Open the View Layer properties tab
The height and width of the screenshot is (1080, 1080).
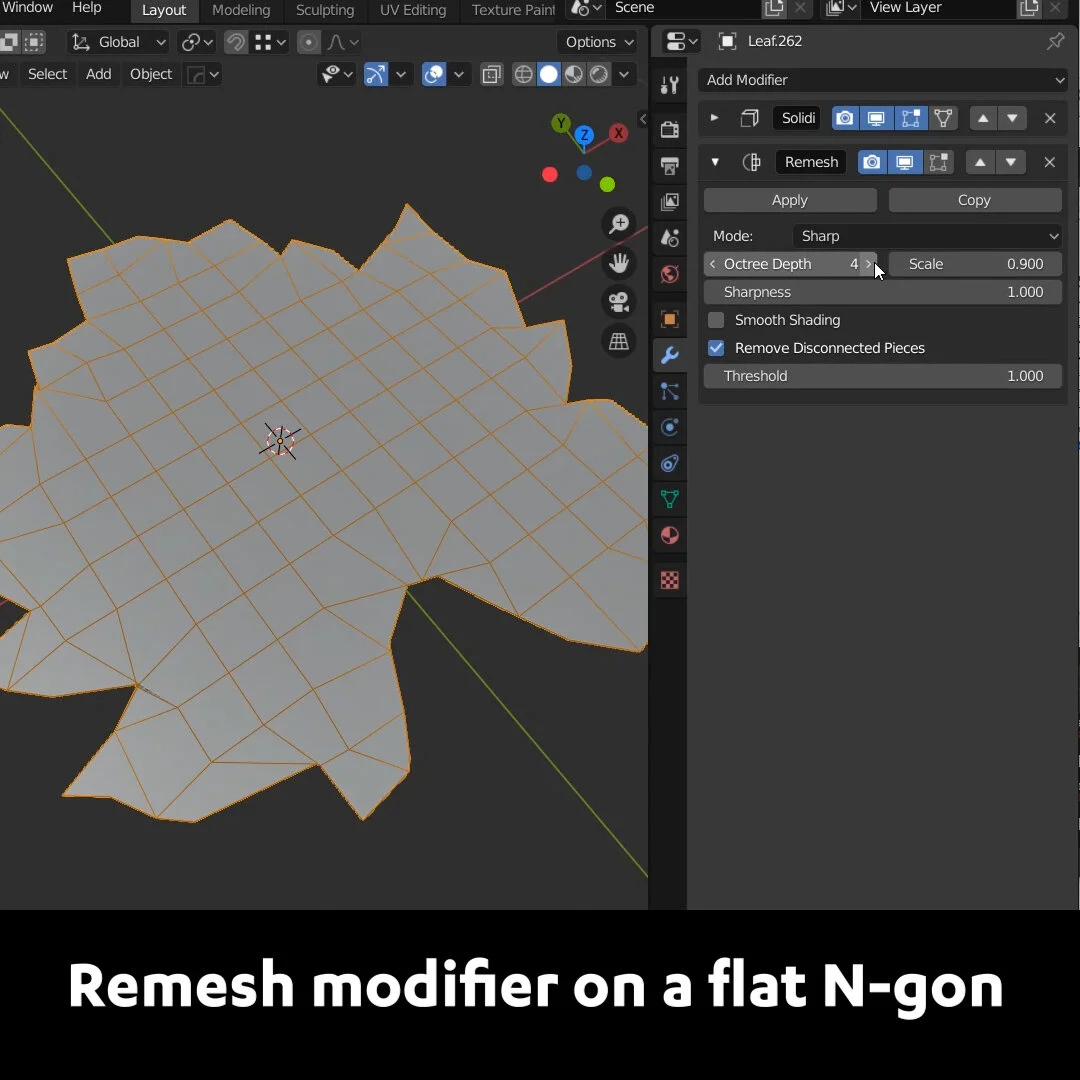(669, 202)
